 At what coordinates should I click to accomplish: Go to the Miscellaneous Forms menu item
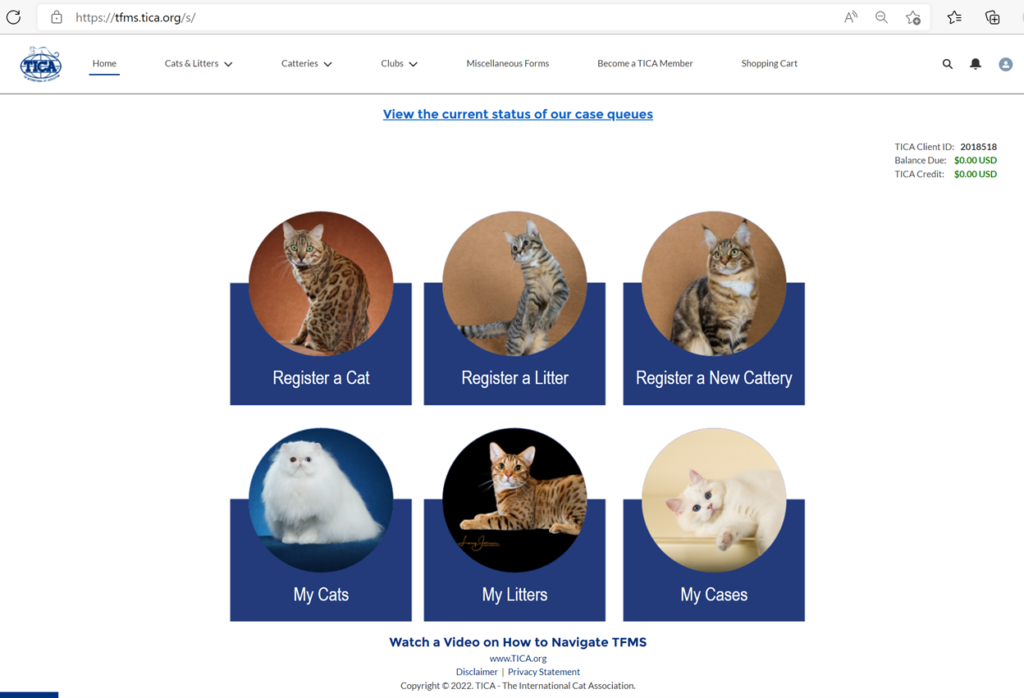(507, 63)
